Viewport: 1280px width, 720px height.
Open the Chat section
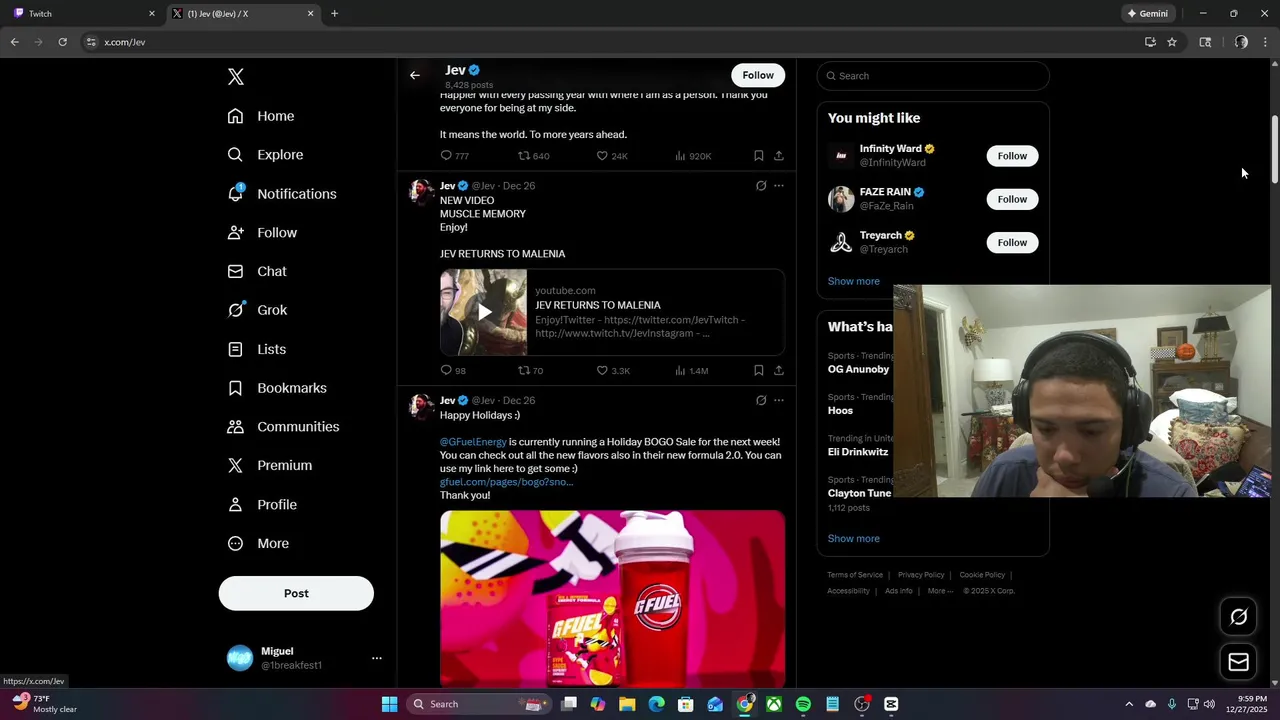coord(257,271)
